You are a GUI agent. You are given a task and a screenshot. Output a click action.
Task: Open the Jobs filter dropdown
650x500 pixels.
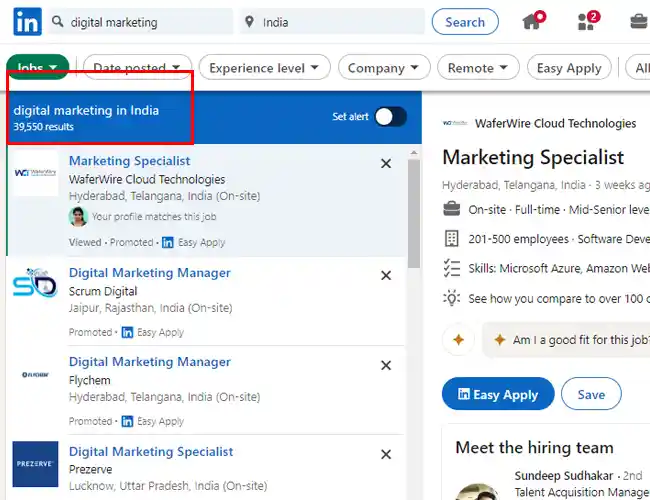pos(37,66)
